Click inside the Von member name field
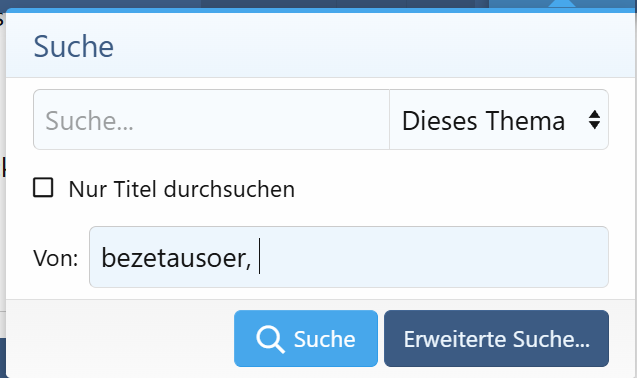This screenshot has height=378, width=637. click(x=349, y=257)
